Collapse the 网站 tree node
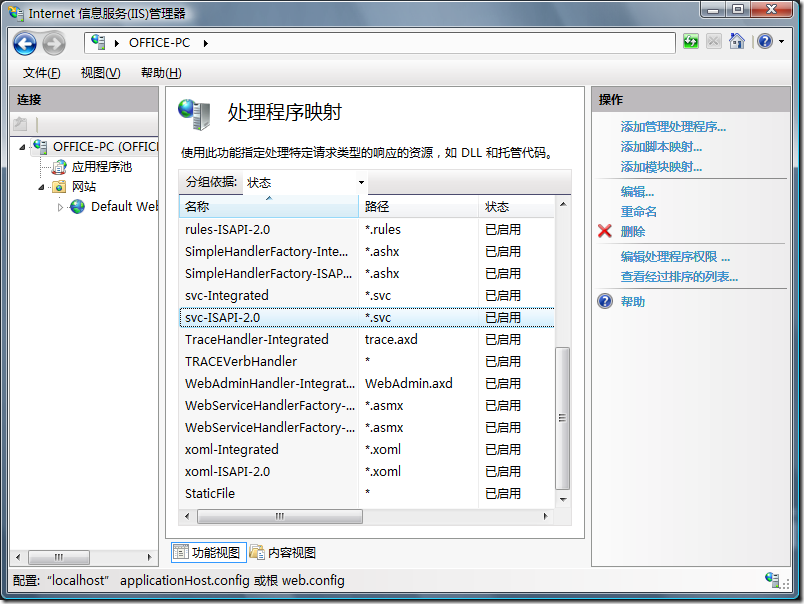804x604 pixels. click(x=42, y=187)
